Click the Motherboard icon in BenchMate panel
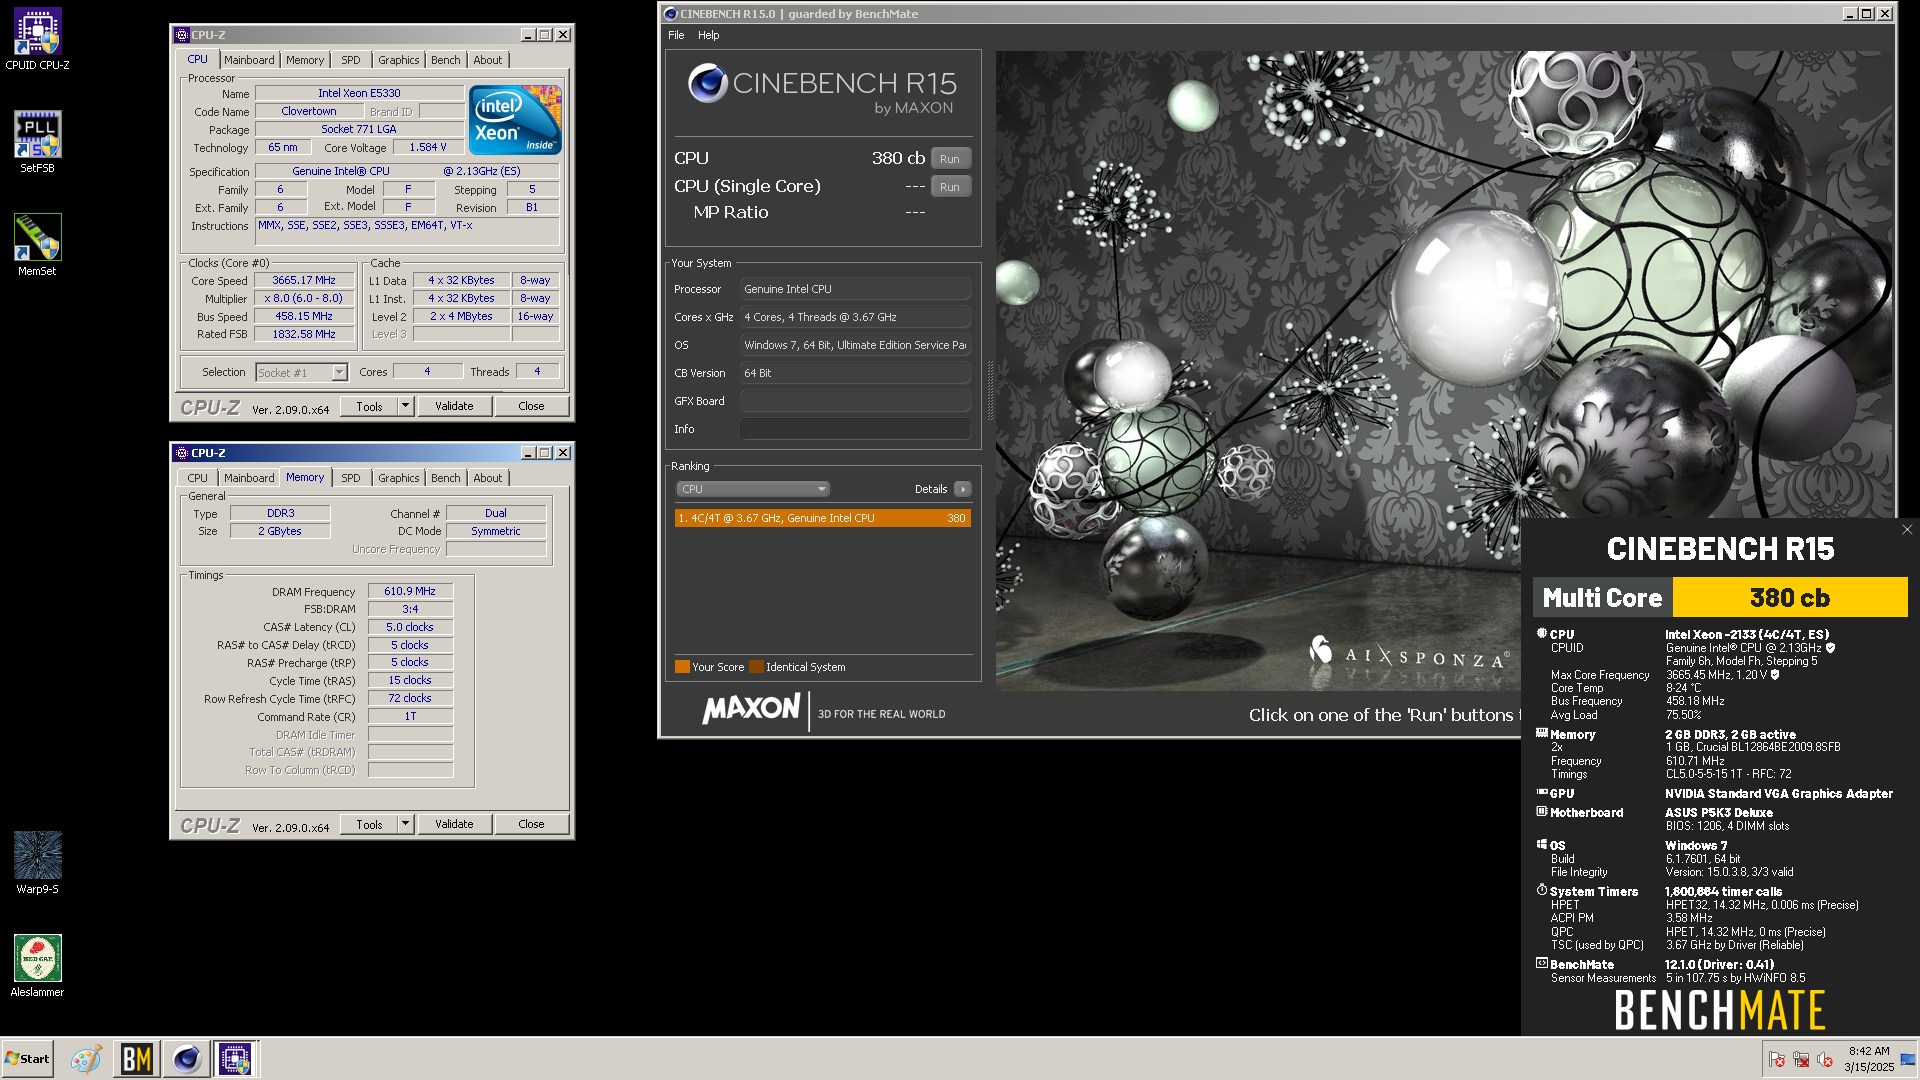This screenshot has width=1920, height=1080. [x=1541, y=812]
